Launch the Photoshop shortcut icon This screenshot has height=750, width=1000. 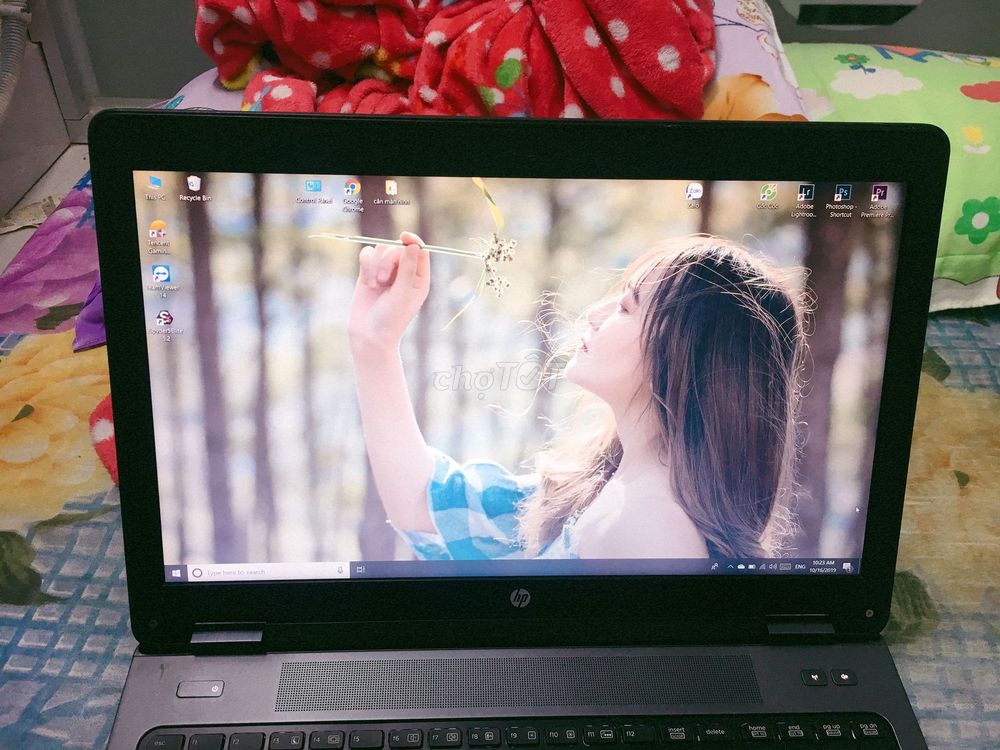(841, 202)
